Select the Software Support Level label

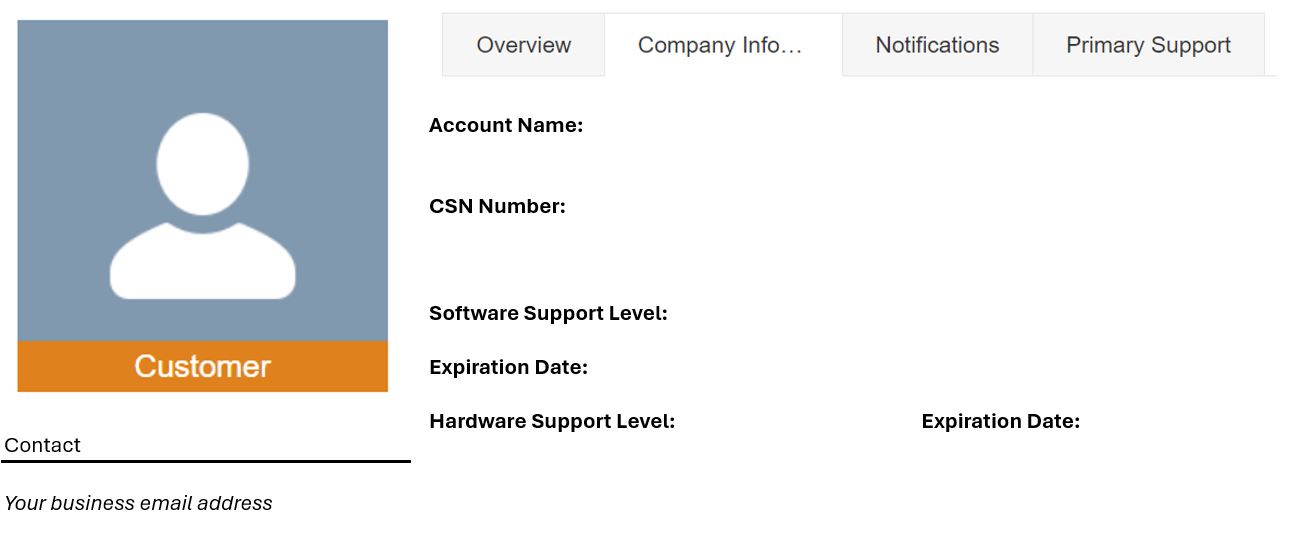548,313
